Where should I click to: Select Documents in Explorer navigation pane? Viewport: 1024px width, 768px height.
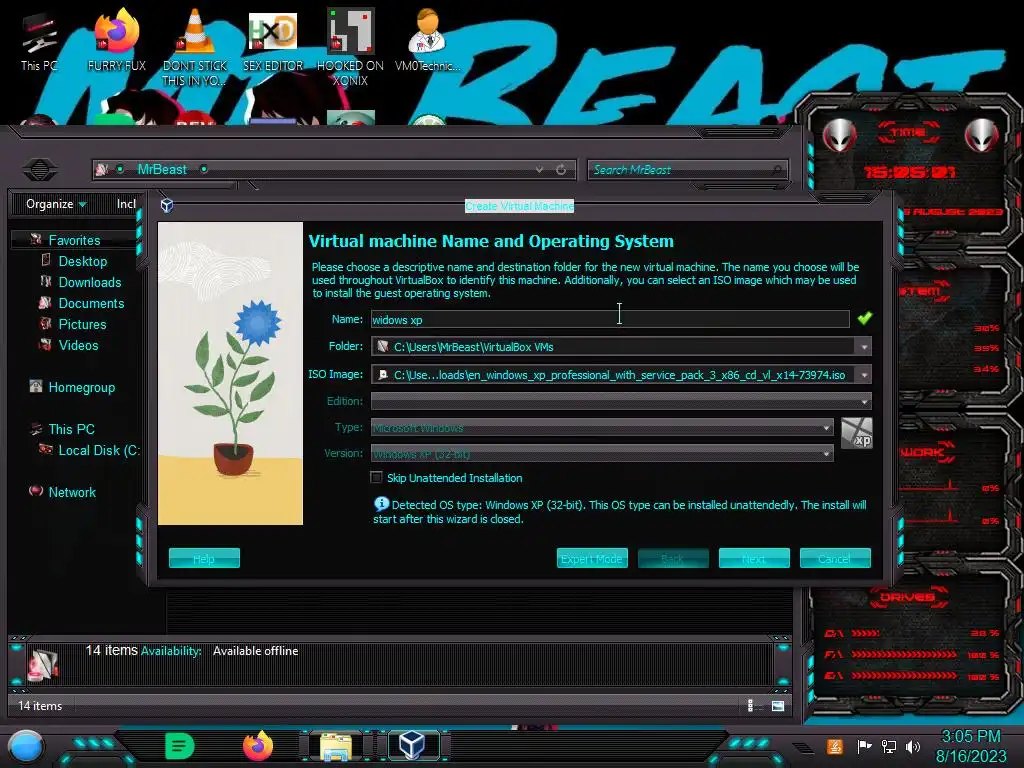pos(91,303)
